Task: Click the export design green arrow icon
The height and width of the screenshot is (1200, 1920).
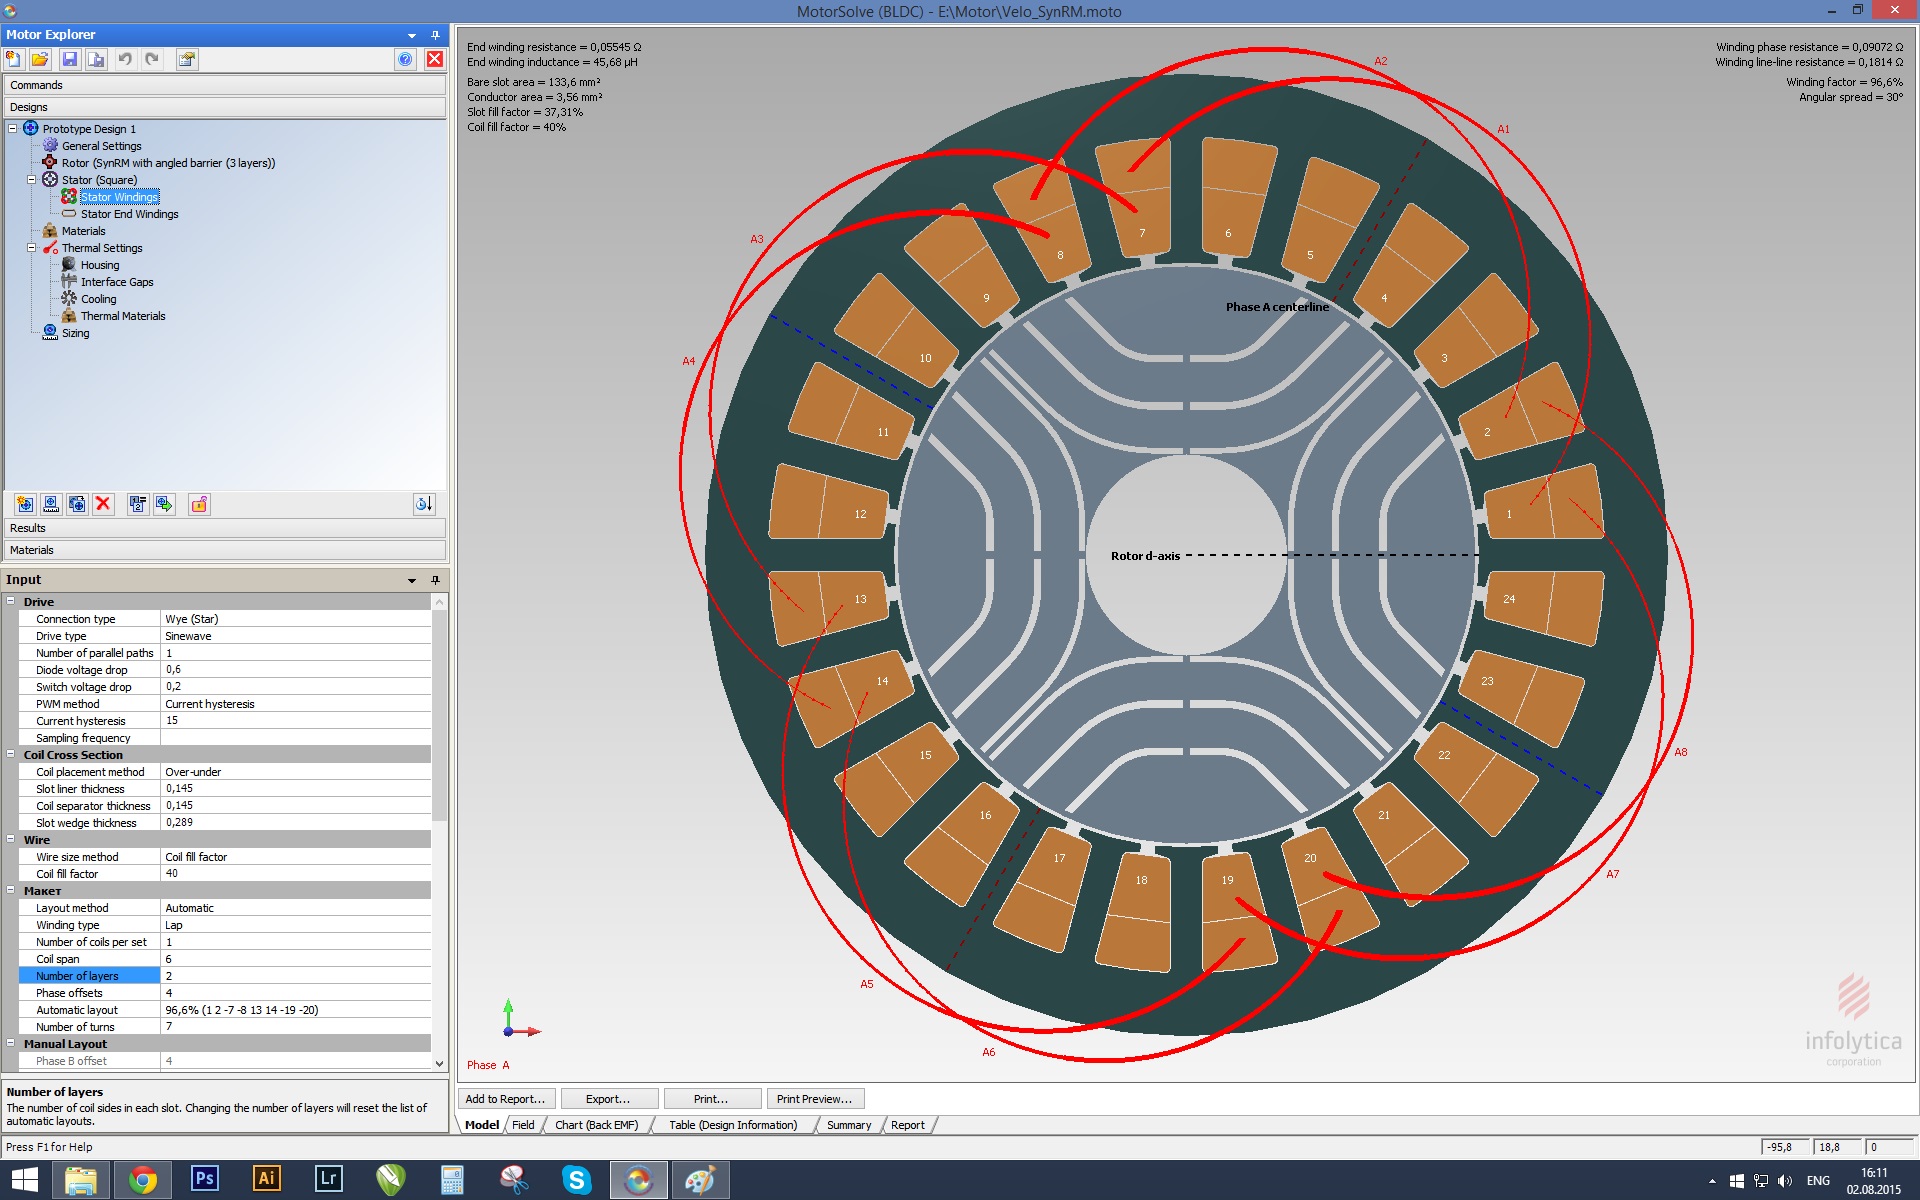Action: (165, 504)
